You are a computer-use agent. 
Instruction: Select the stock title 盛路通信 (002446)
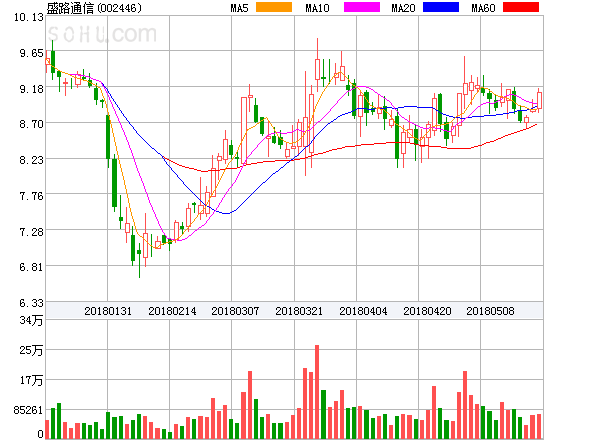pyautogui.click(x=94, y=8)
